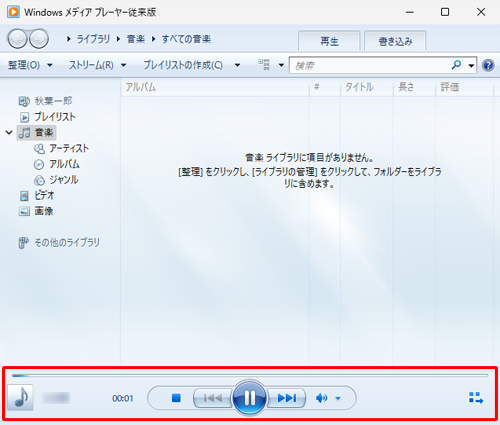Select アルバム in the sidebar tree

(57, 164)
